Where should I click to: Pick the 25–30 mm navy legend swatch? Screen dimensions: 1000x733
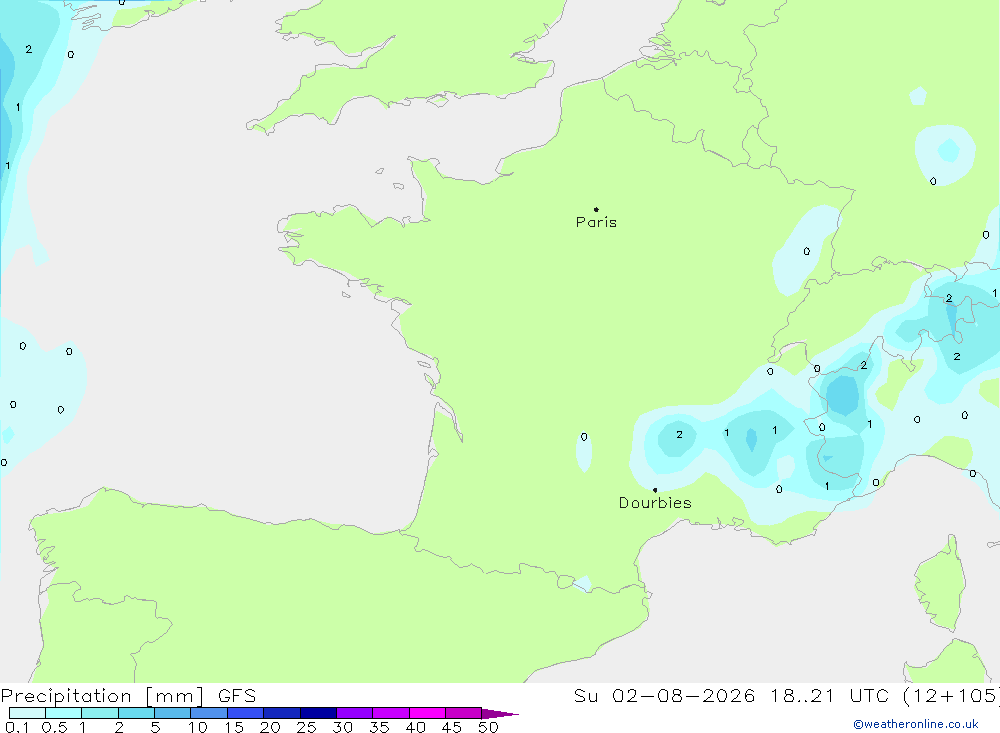click(x=318, y=713)
